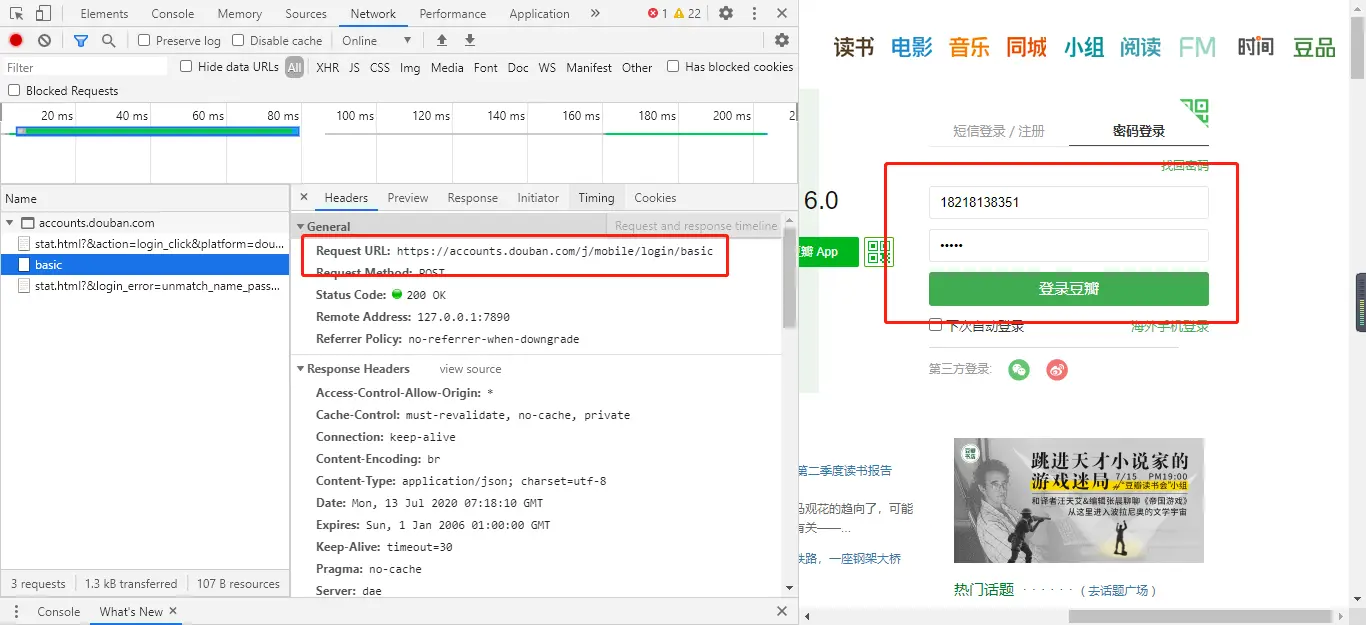This screenshot has height=625, width=1366.
Task: Switch to the Console panel tab
Action: (x=173, y=14)
